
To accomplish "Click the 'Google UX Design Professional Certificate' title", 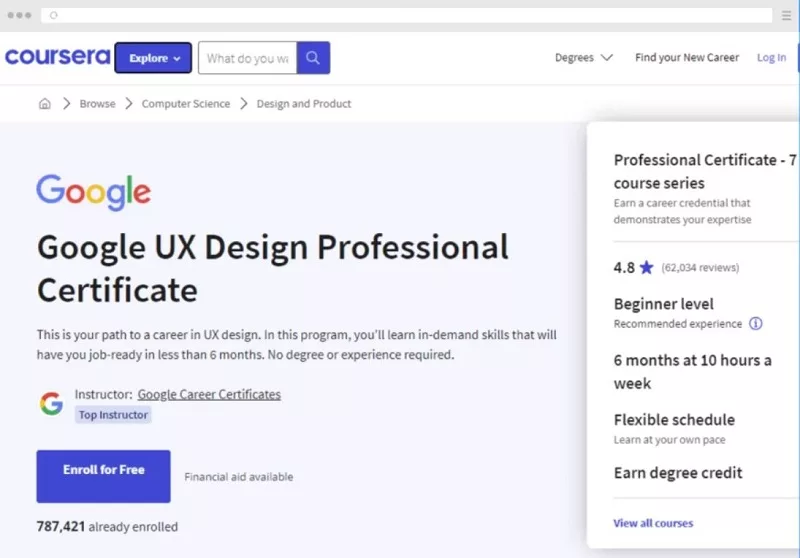I will click(273, 268).
